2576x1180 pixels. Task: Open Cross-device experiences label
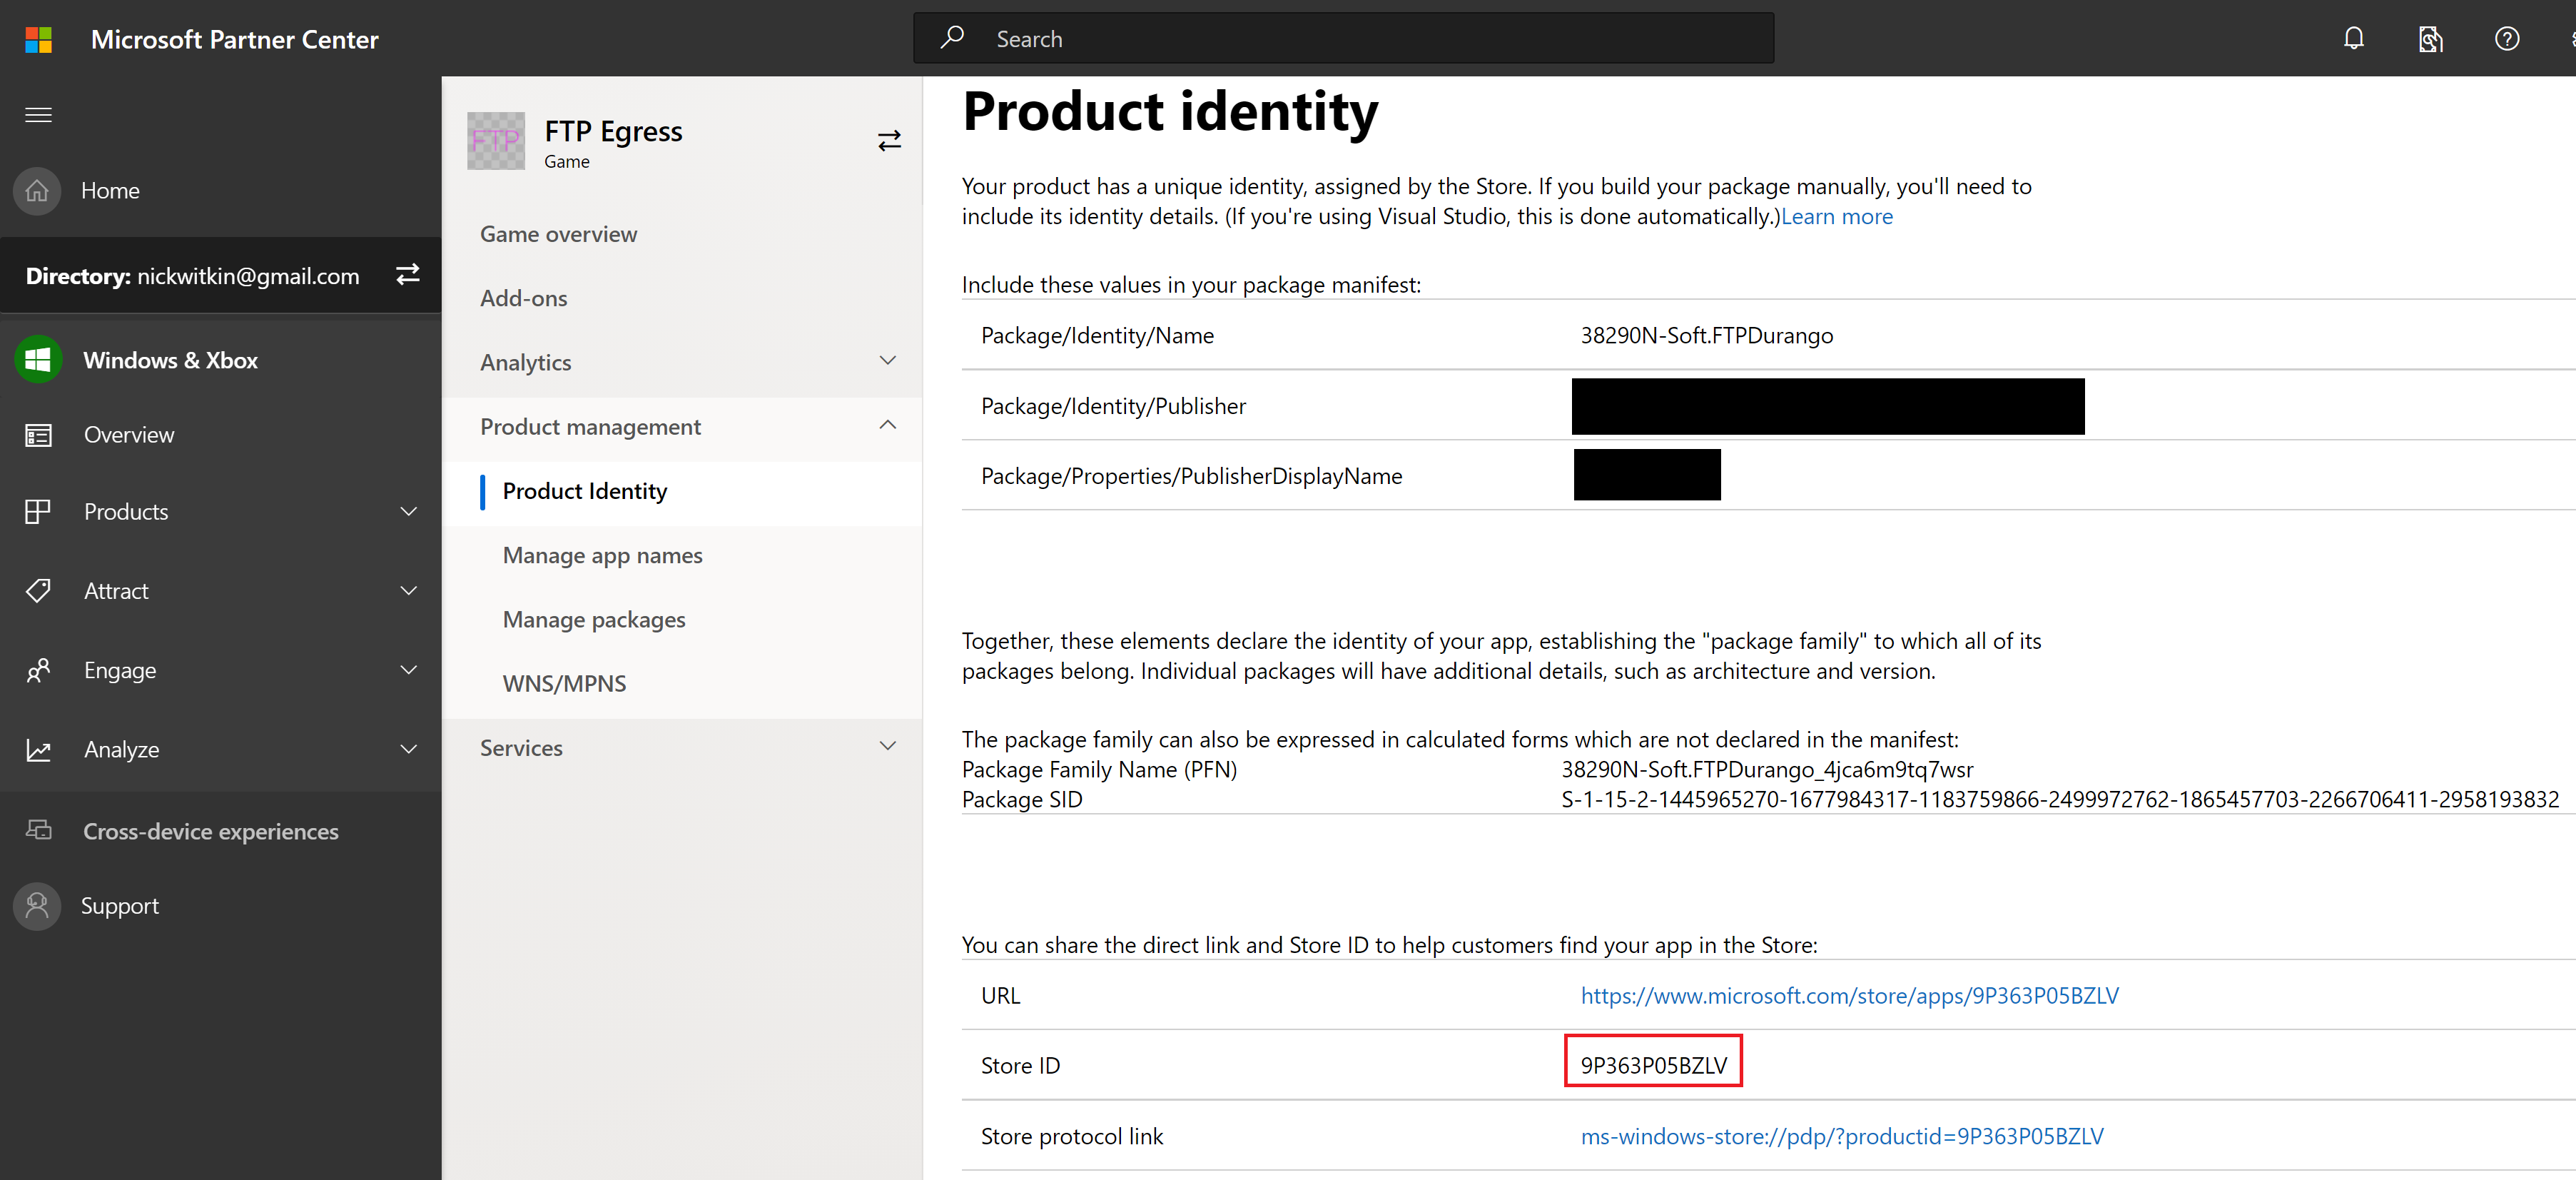click(211, 832)
